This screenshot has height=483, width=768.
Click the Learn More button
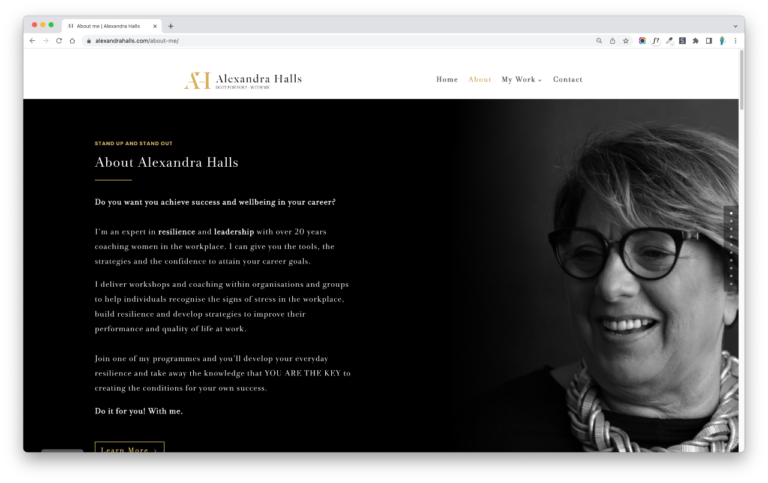pyautogui.click(x=129, y=447)
